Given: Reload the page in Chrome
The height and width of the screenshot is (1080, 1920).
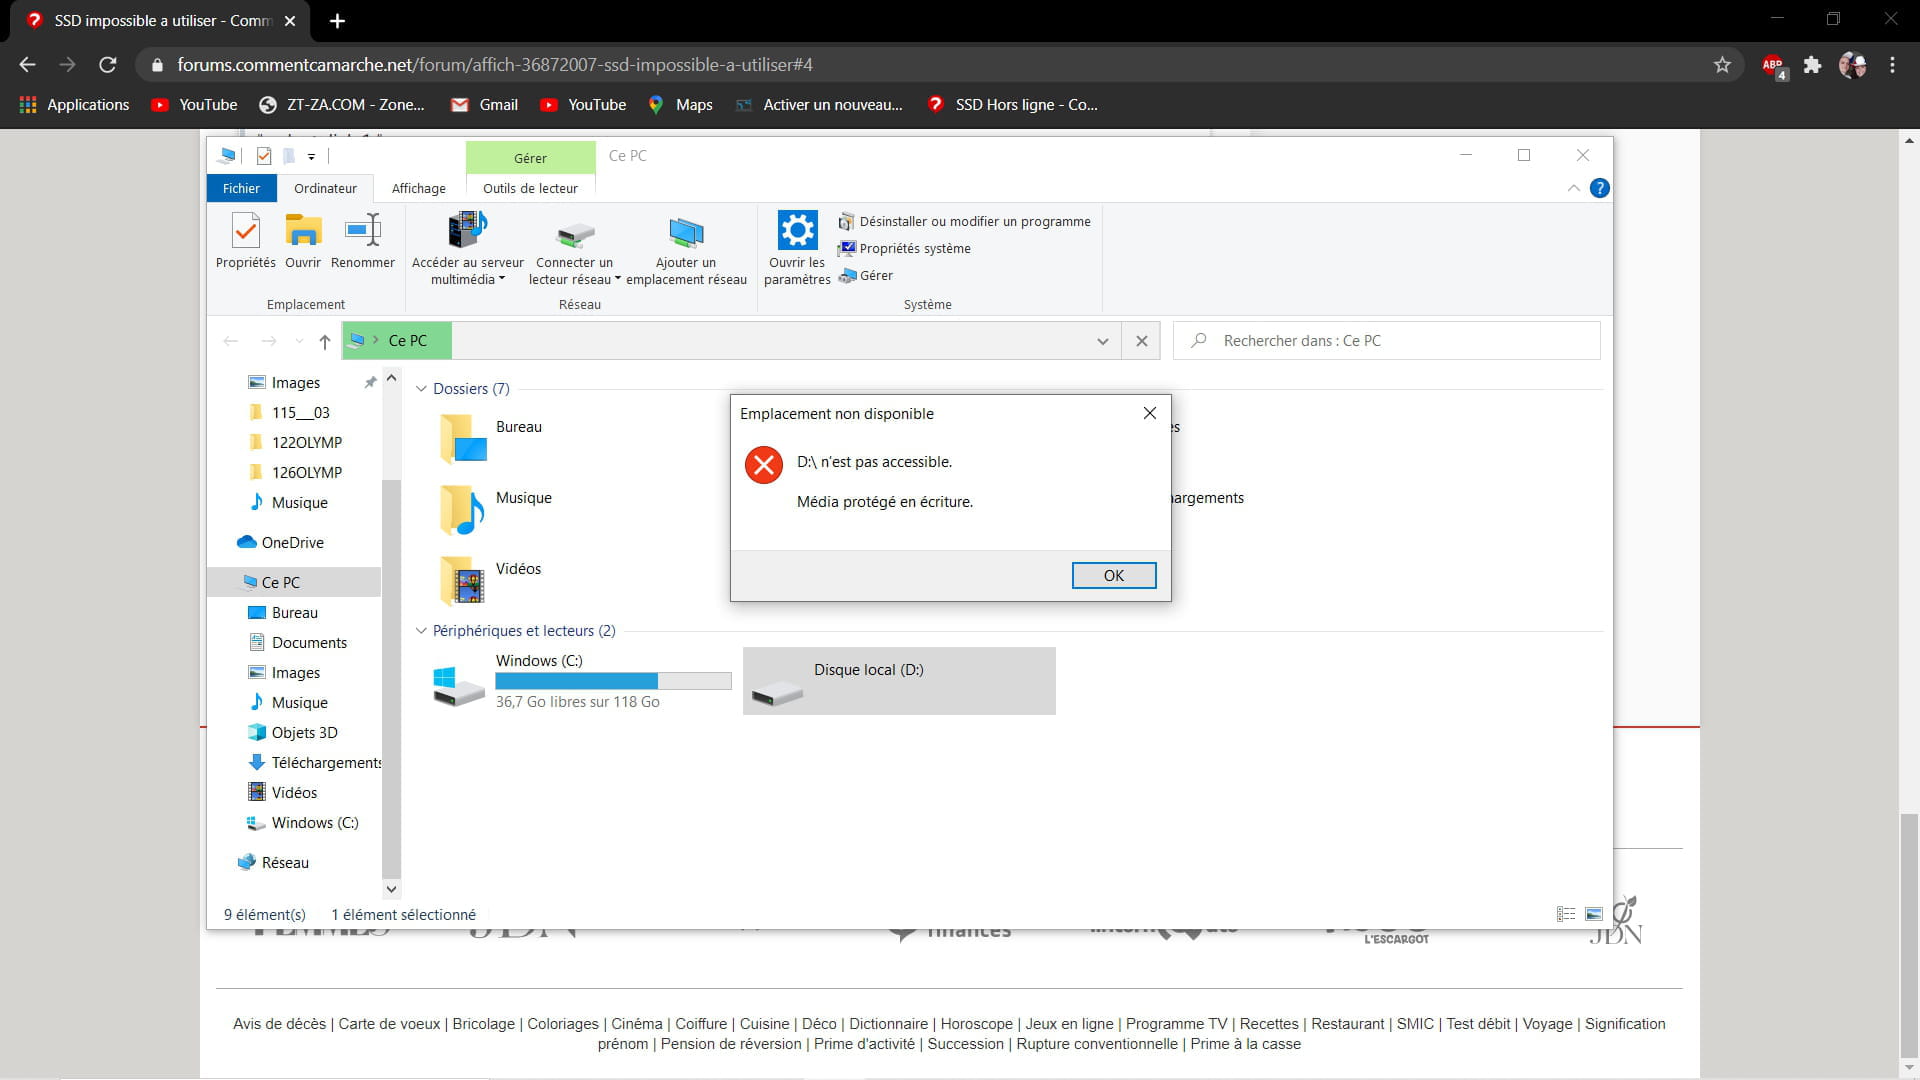Looking at the screenshot, I should tap(108, 65).
